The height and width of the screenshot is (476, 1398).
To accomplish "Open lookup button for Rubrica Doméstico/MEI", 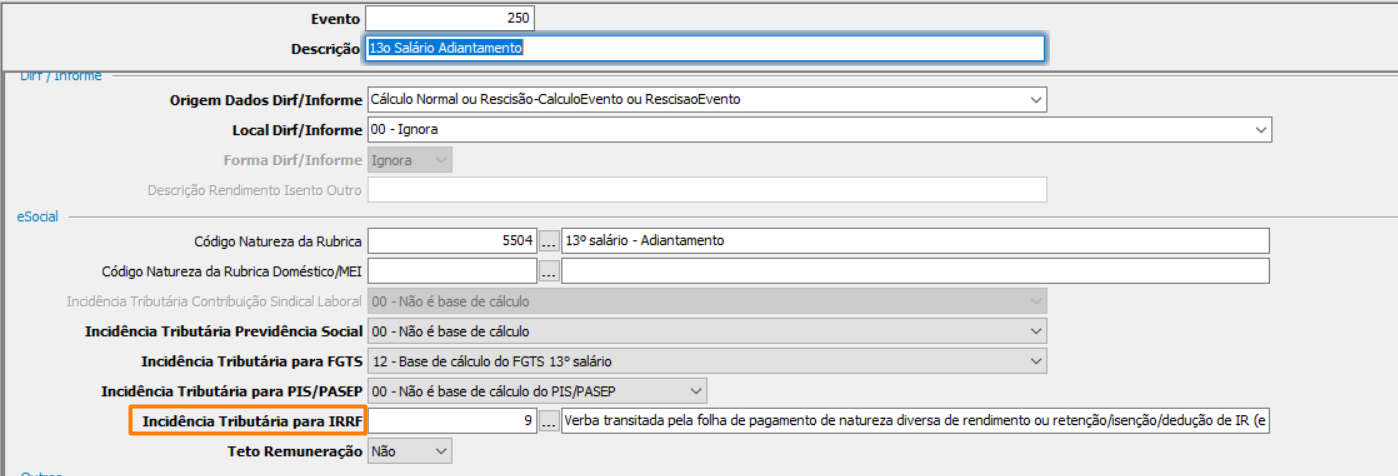I will coord(549,271).
